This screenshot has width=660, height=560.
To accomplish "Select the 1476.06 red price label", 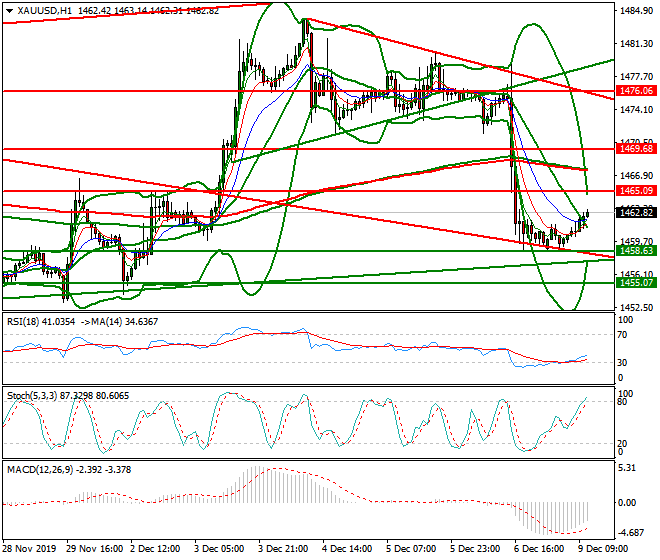I will [636, 91].
